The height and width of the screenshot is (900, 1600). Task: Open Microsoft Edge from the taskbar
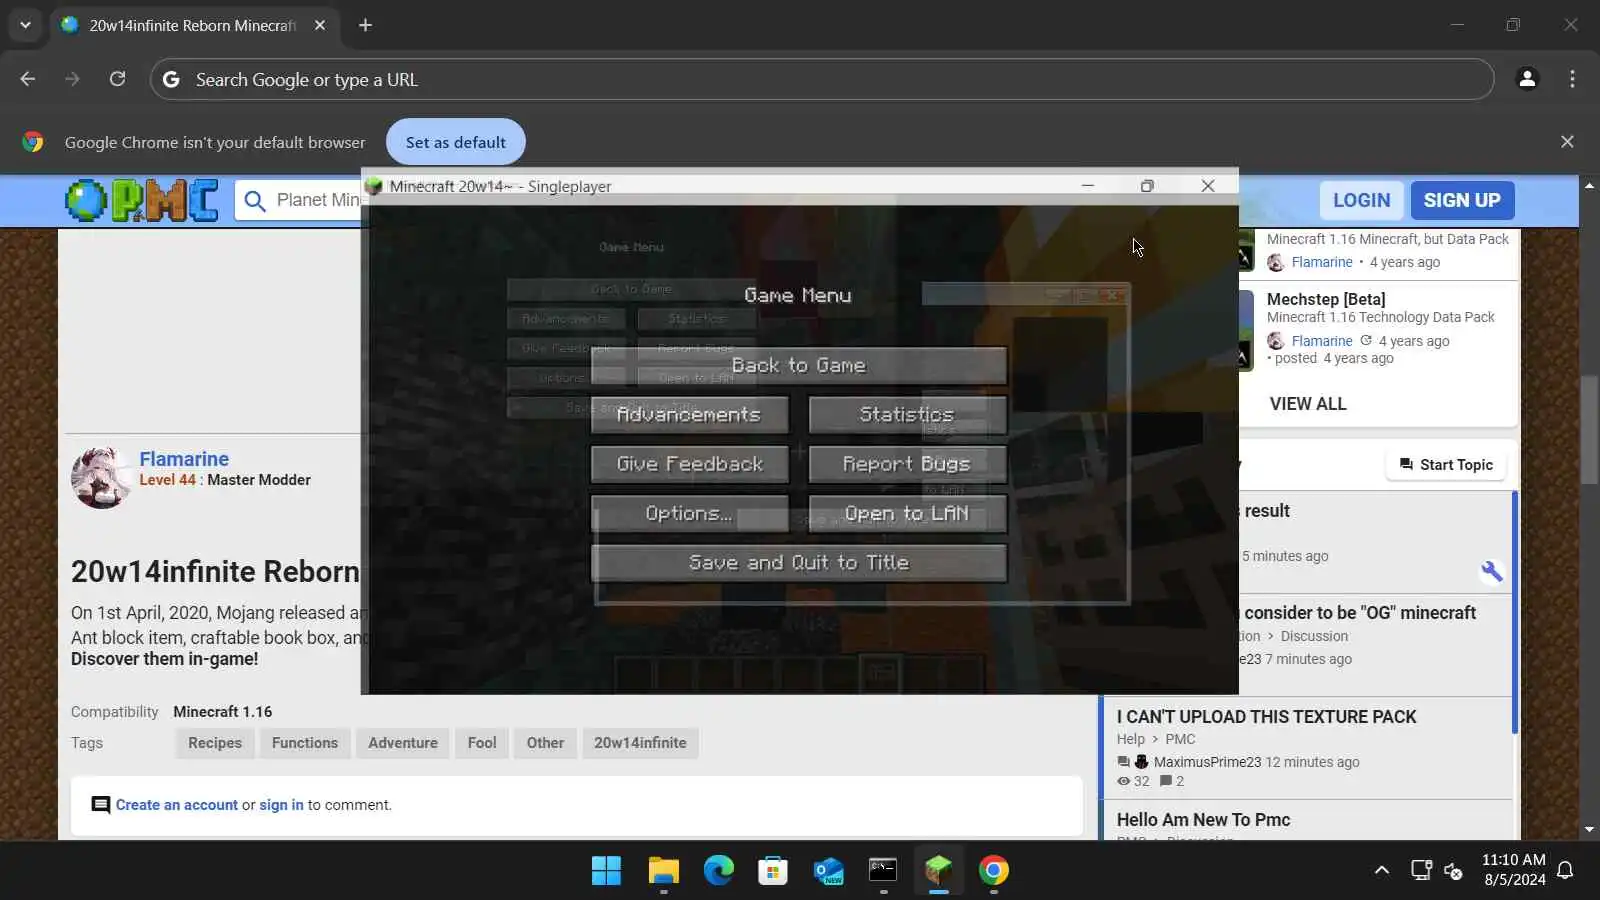tap(718, 871)
